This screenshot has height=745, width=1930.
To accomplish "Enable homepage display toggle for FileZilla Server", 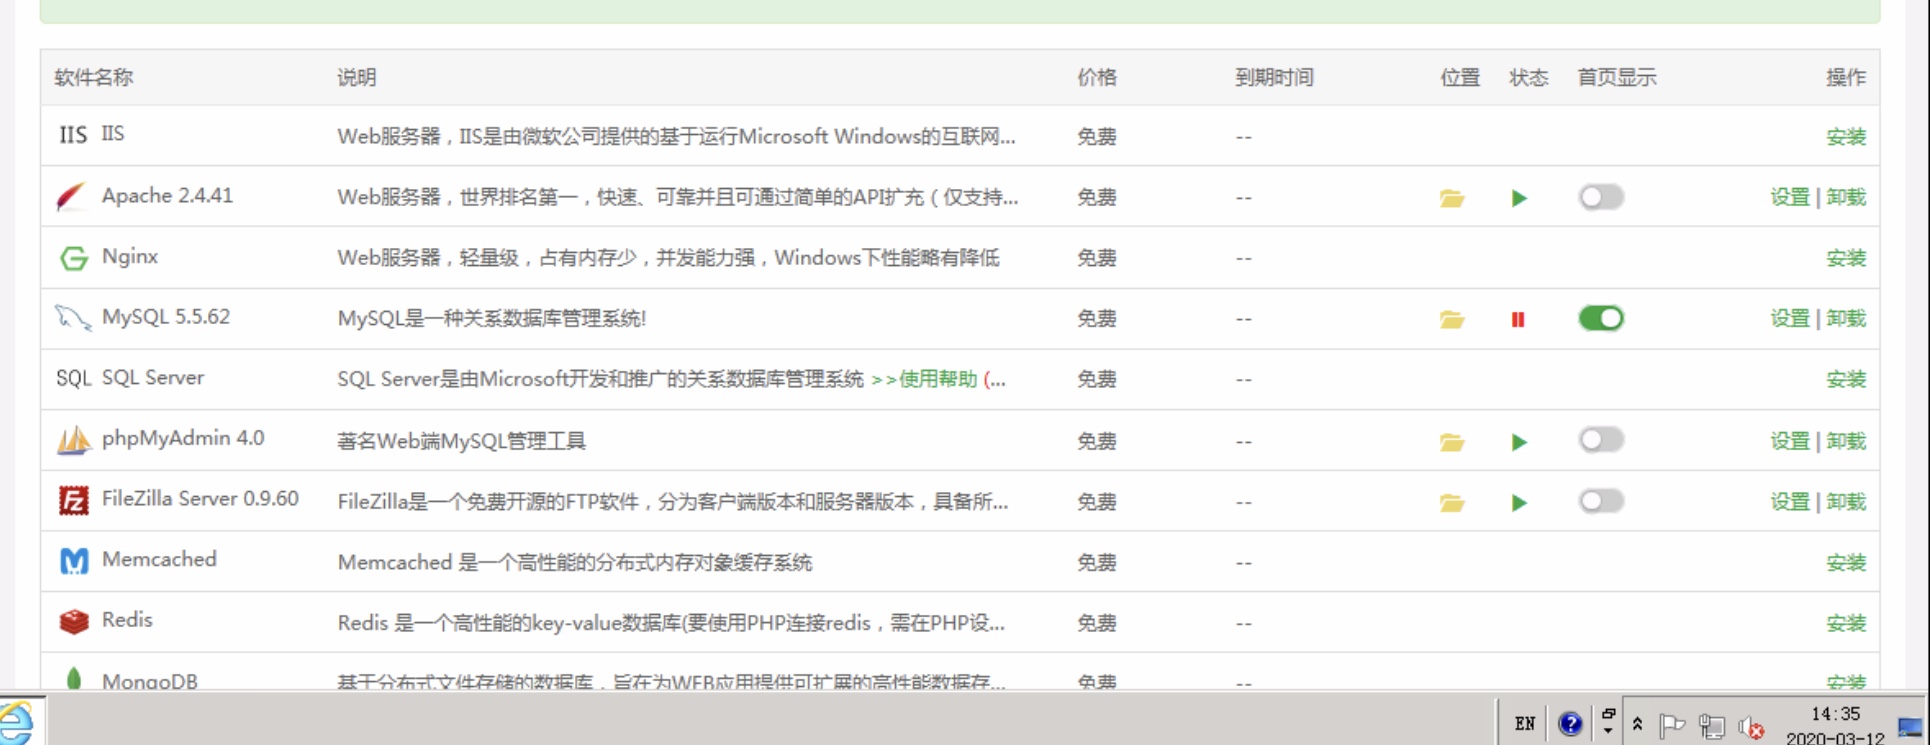I will [1601, 501].
